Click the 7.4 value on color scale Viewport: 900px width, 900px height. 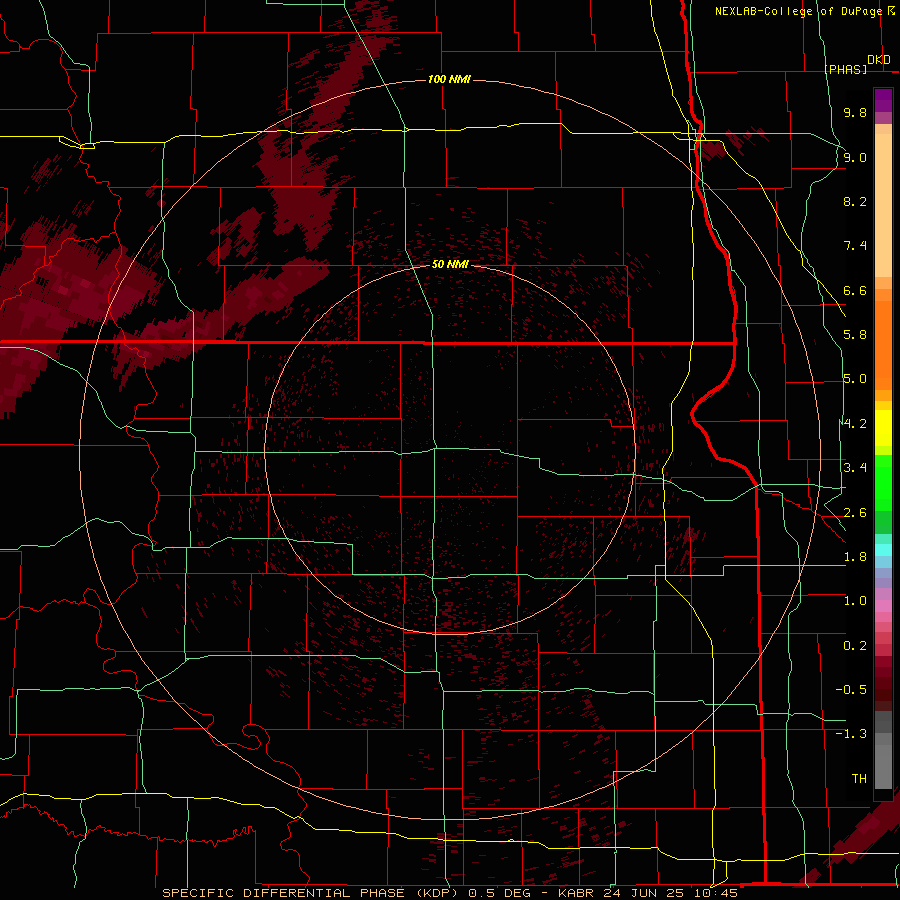tap(855, 246)
